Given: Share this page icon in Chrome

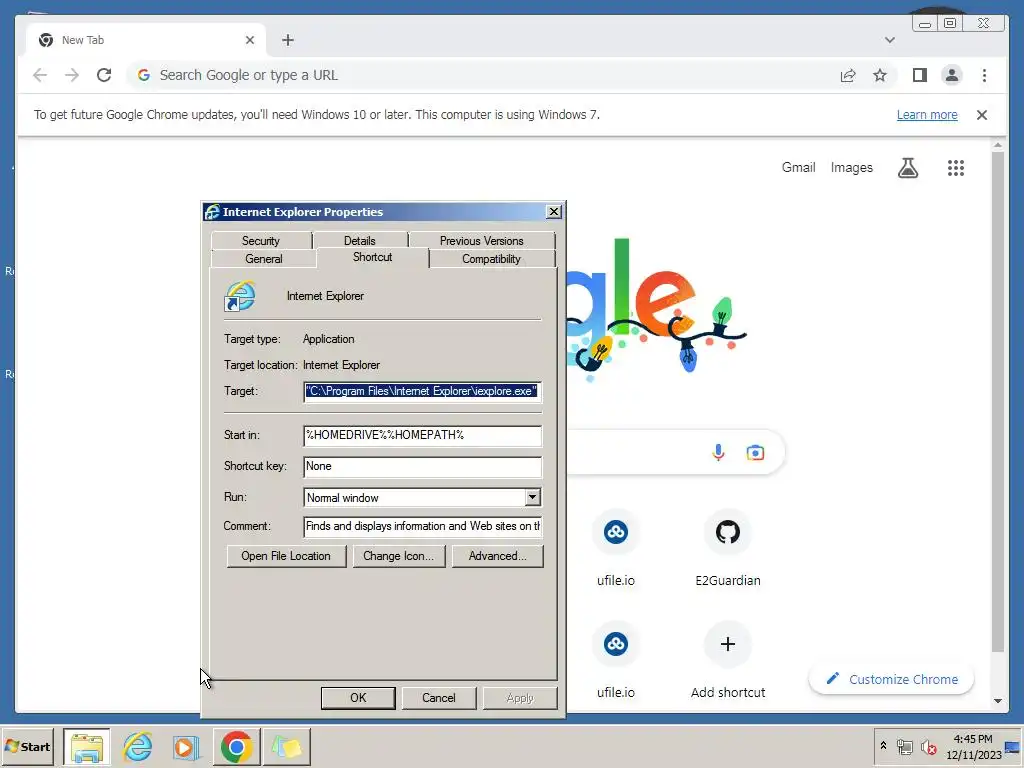Looking at the screenshot, I should tap(848, 75).
